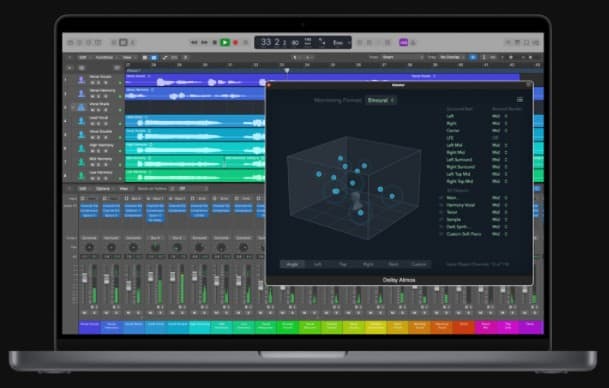This screenshot has height=388, width=609.
Task: Select the Custom view tab in plug-in
Action: click(x=418, y=264)
